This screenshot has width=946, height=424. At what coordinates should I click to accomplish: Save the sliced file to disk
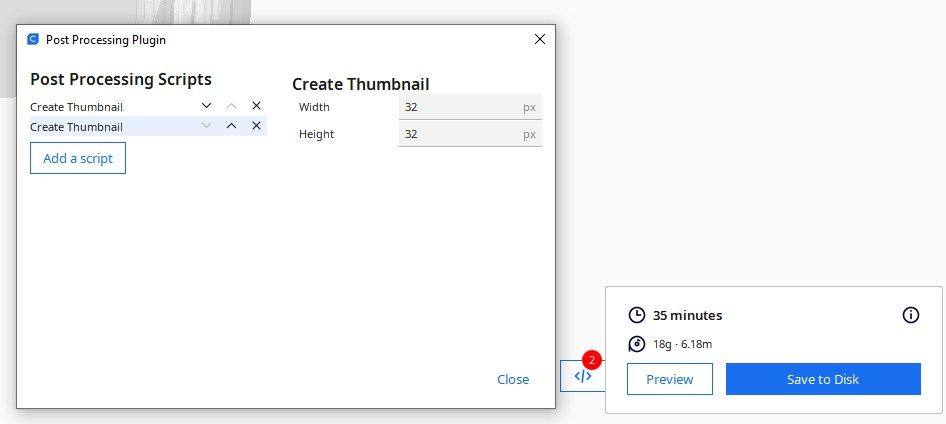[x=822, y=379]
